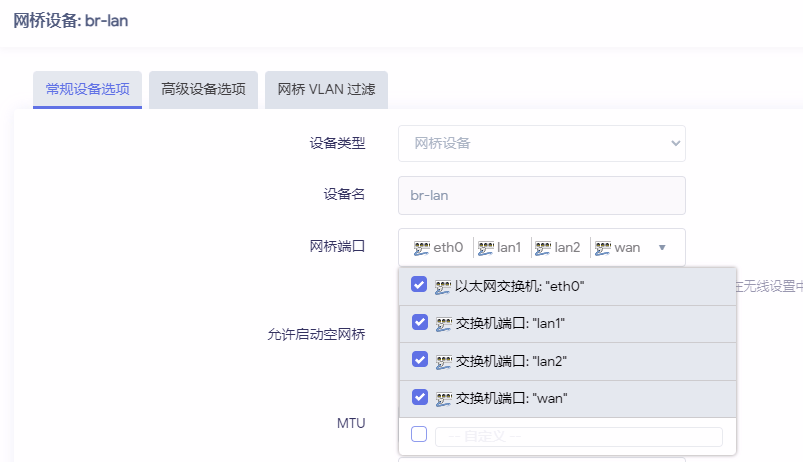Open the 设备类型 dropdown

[541, 143]
